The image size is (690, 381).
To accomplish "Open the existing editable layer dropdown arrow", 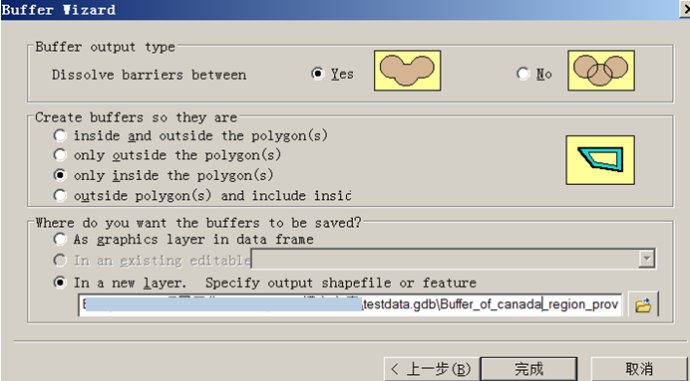I will pyautogui.click(x=646, y=259).
